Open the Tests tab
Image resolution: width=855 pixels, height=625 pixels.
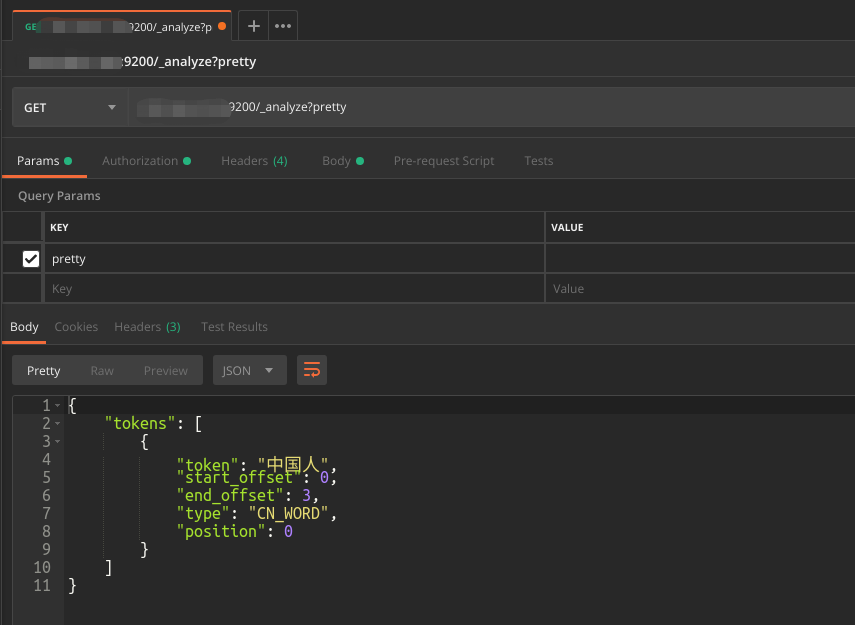tap(539, 161)
